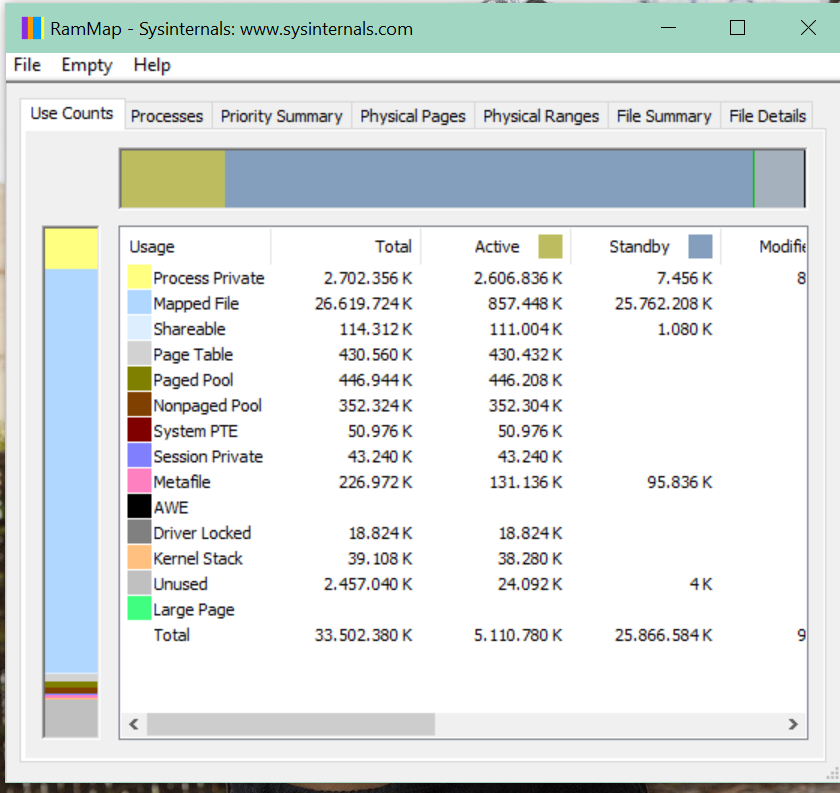
Task: Select the Paged Pool row label
Action: point(193,380)
